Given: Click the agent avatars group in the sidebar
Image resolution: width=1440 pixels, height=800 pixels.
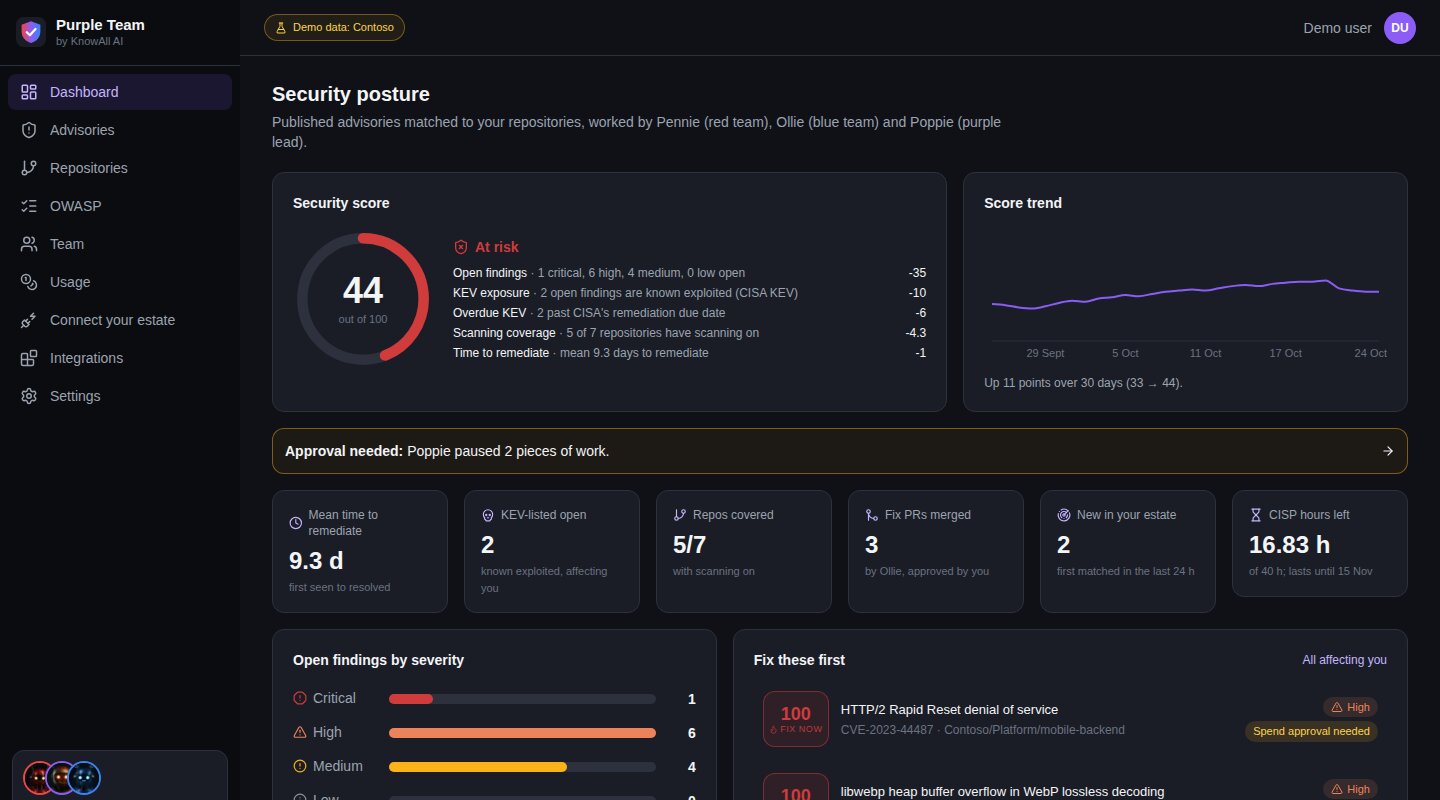Looking at the screenshot, I should pyautogui.click(x=63, y=777).
